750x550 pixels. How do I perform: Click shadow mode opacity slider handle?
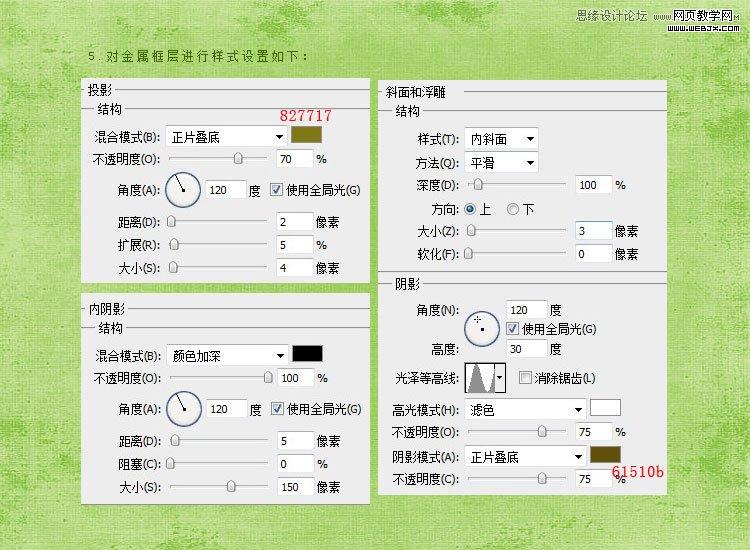point(542,478)
